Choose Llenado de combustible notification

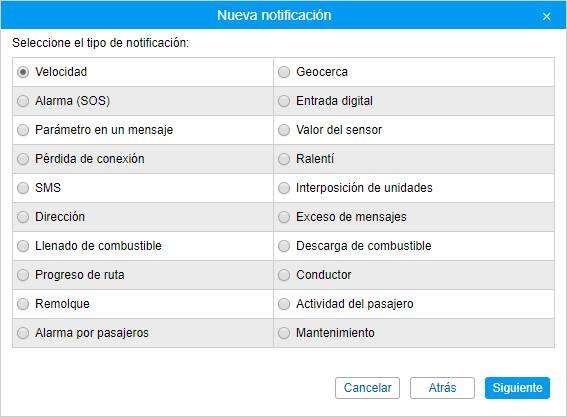(23, 246)
